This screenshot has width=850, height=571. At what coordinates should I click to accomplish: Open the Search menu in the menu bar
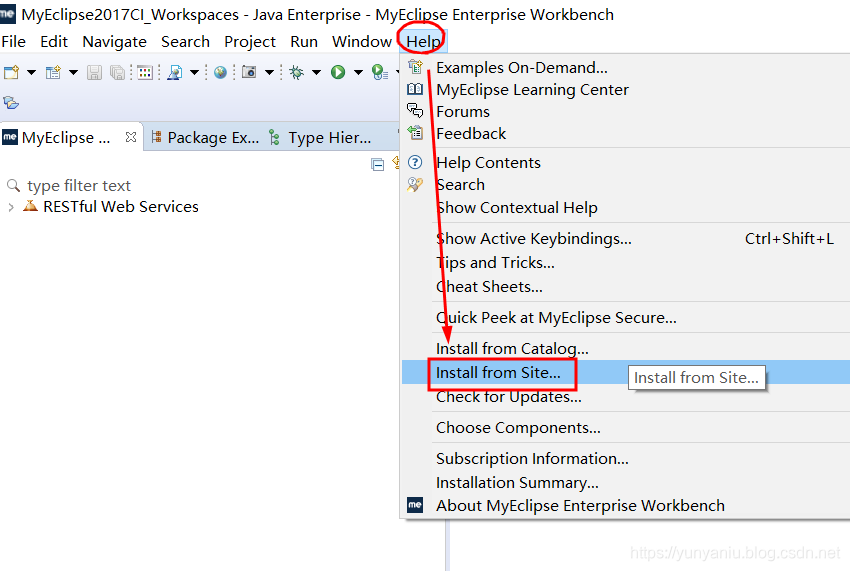pyautogui.click(x=185, y=42)
